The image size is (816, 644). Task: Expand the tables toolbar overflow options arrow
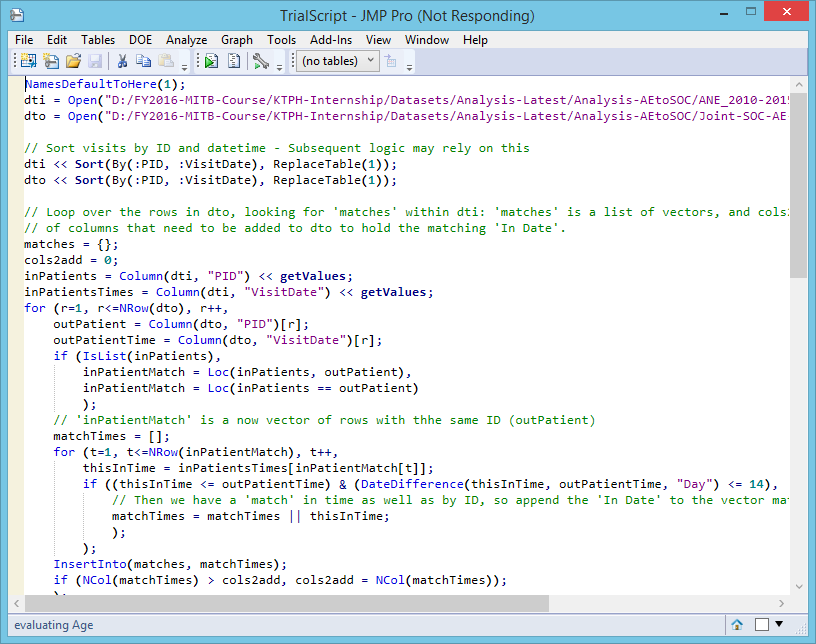pyautogui.click(x=410, y=67)
